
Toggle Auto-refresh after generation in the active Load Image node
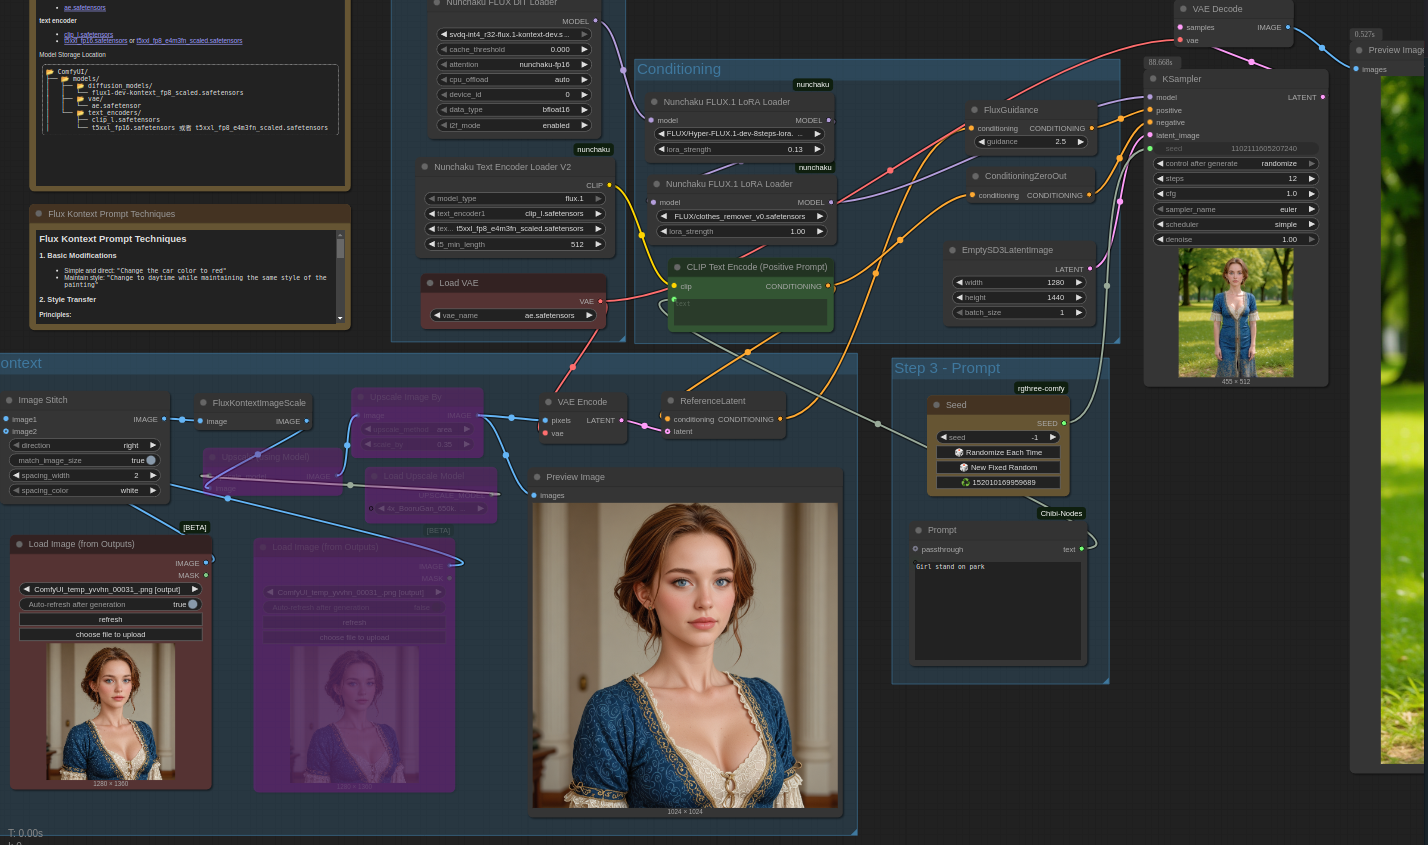(110, 604)
